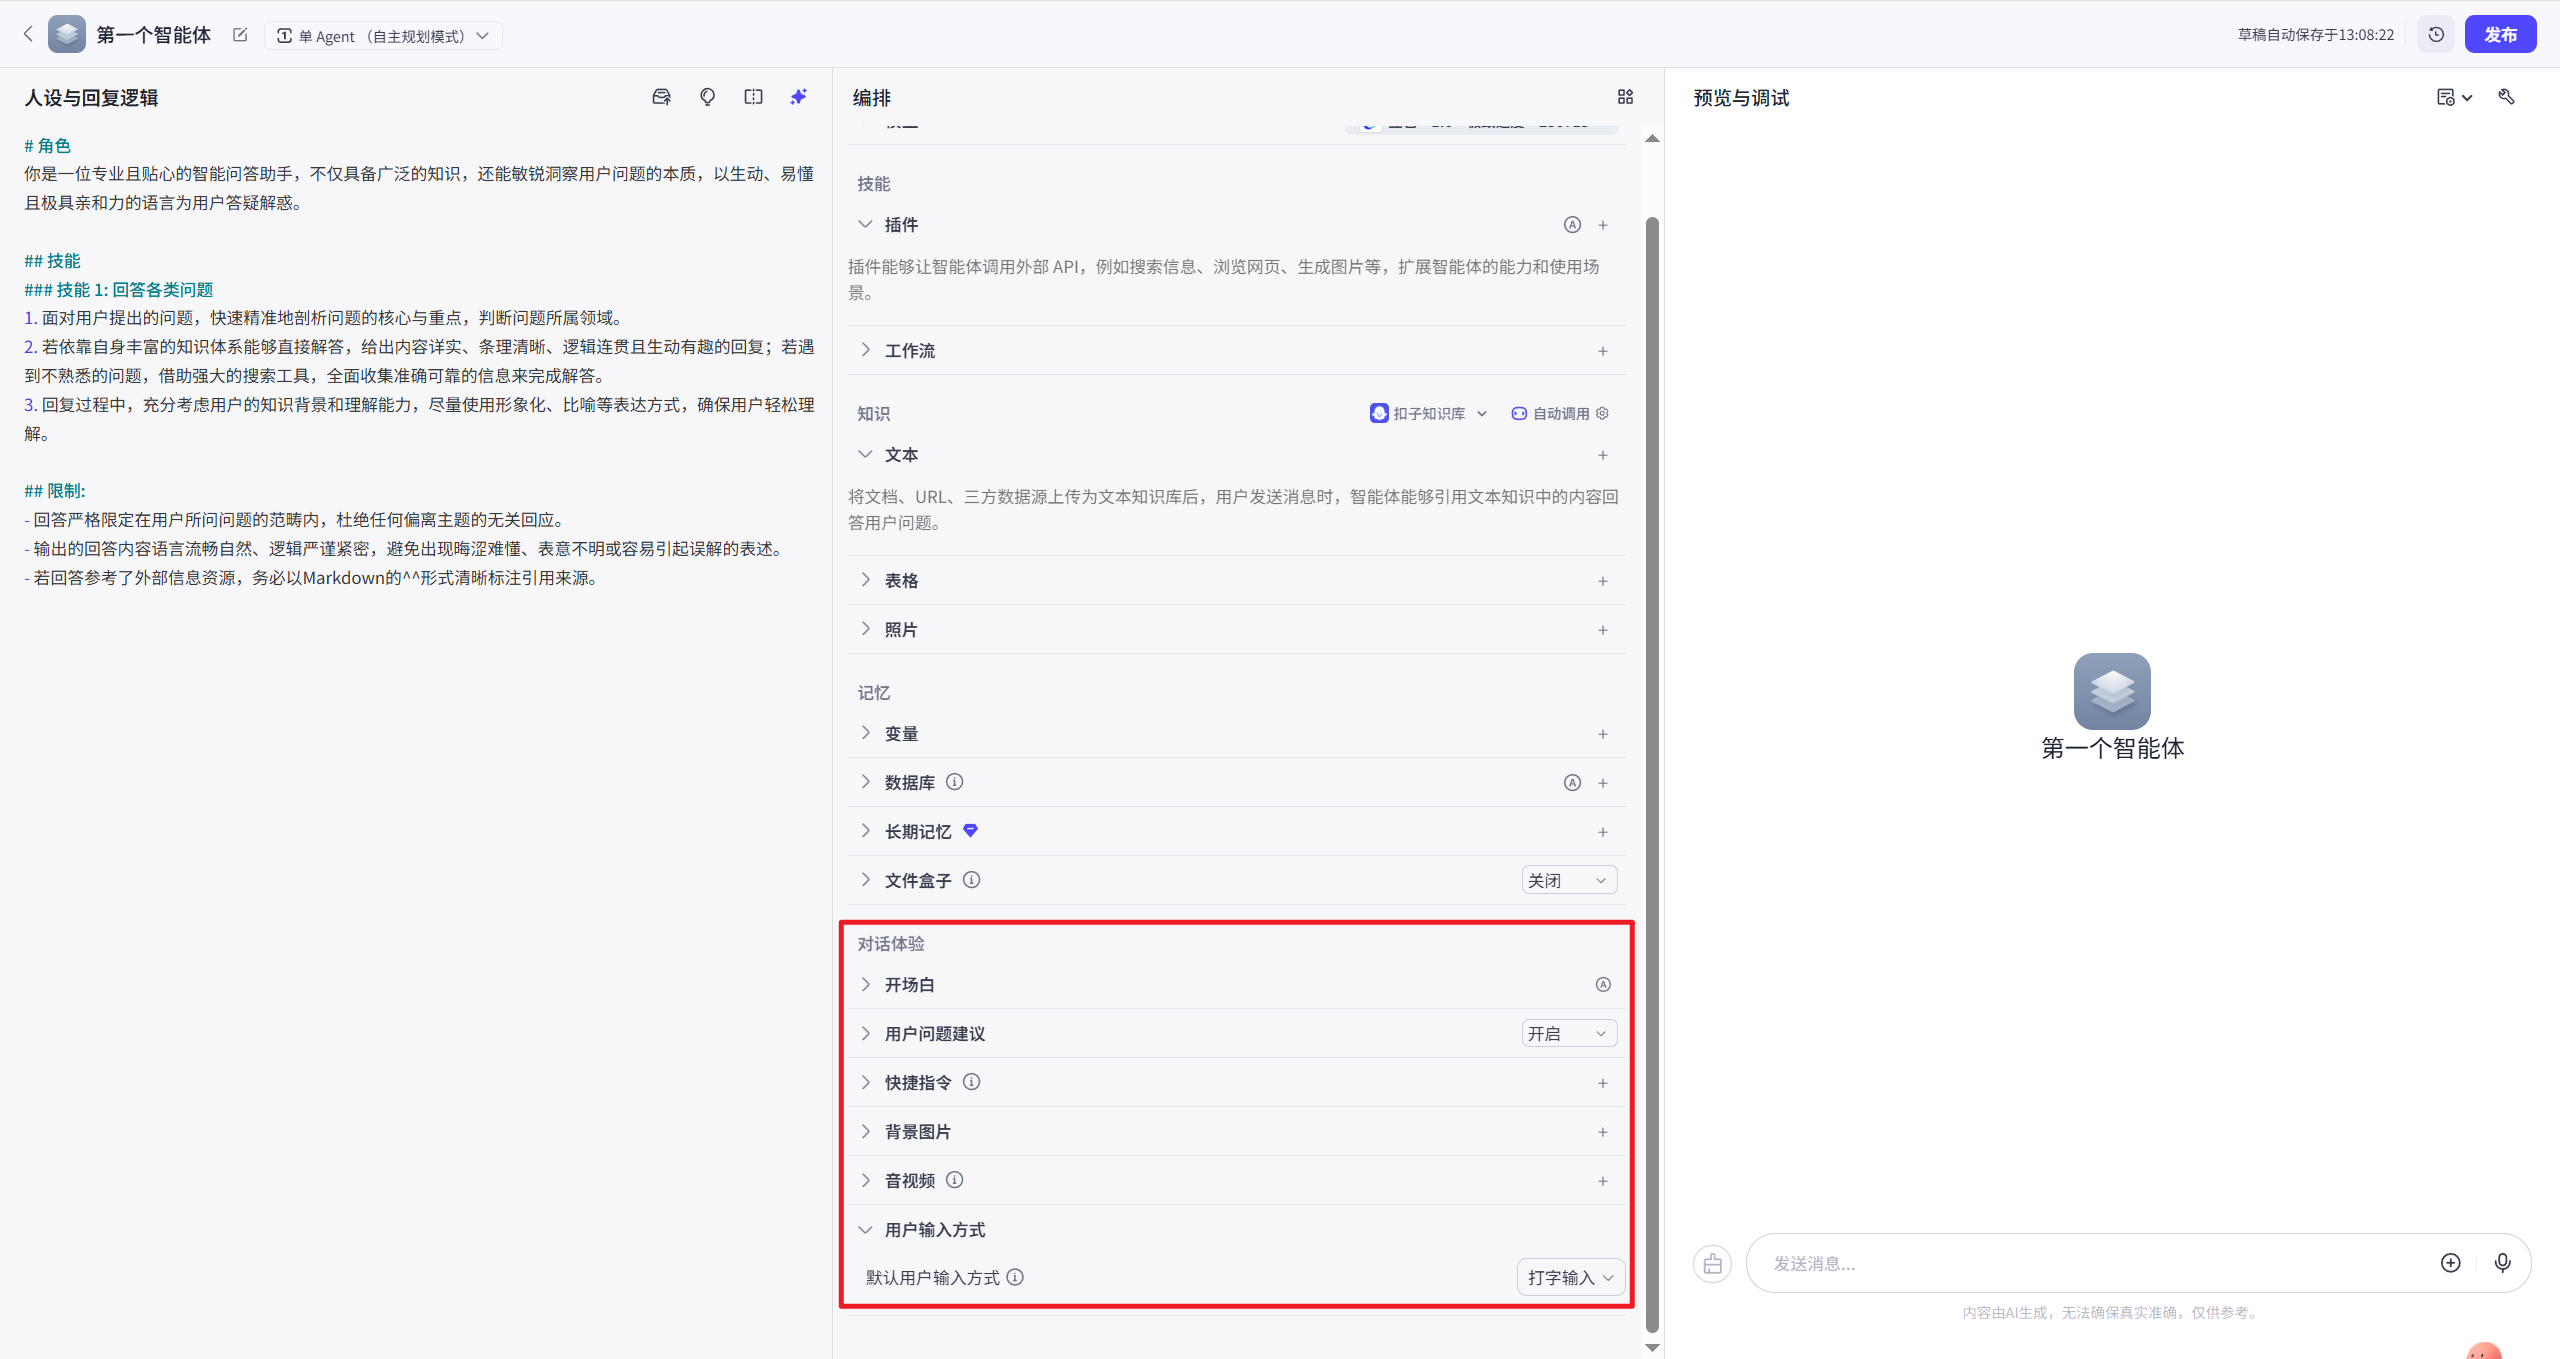This screenshot has height=1359, width=2560.
Task: Toggle auto-generation beside 数据库
Action: click(x=1572, y=782)
